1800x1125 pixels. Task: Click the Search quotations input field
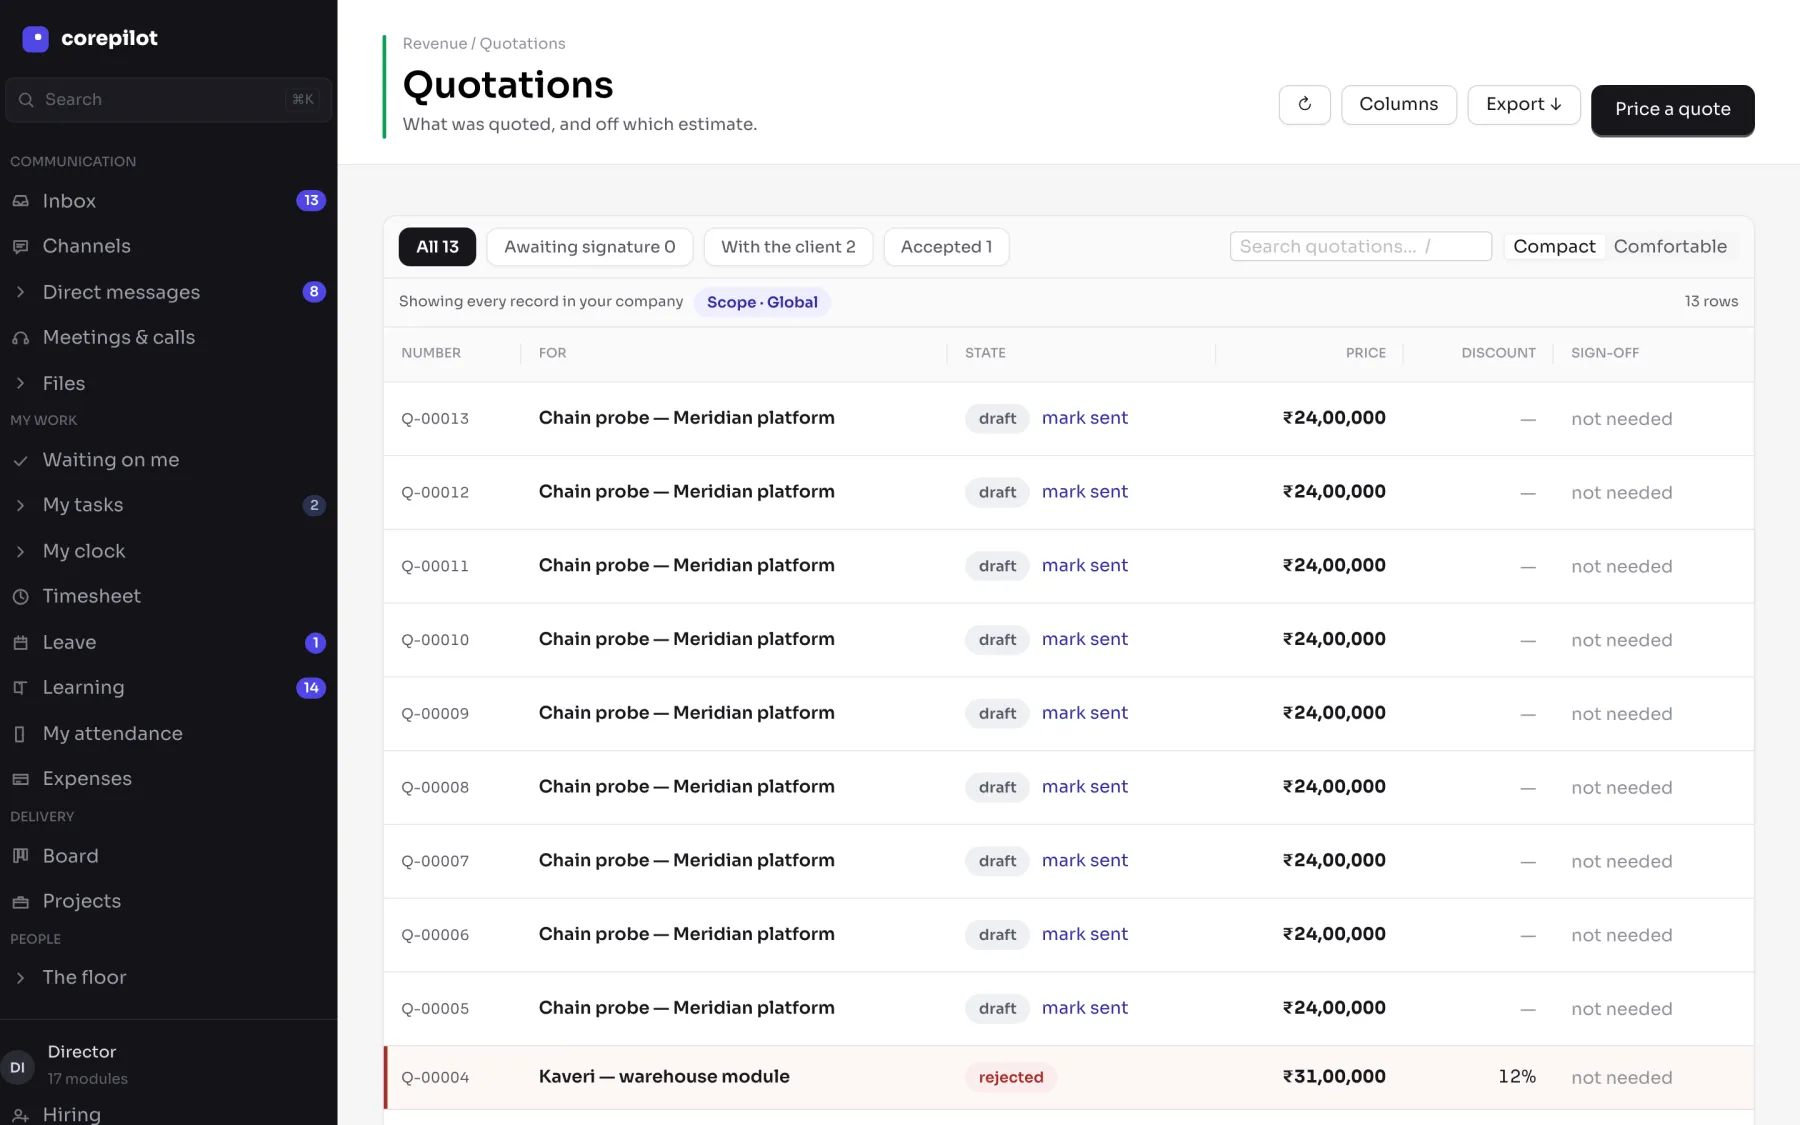pyautogui.click(x=1360, y=246)
